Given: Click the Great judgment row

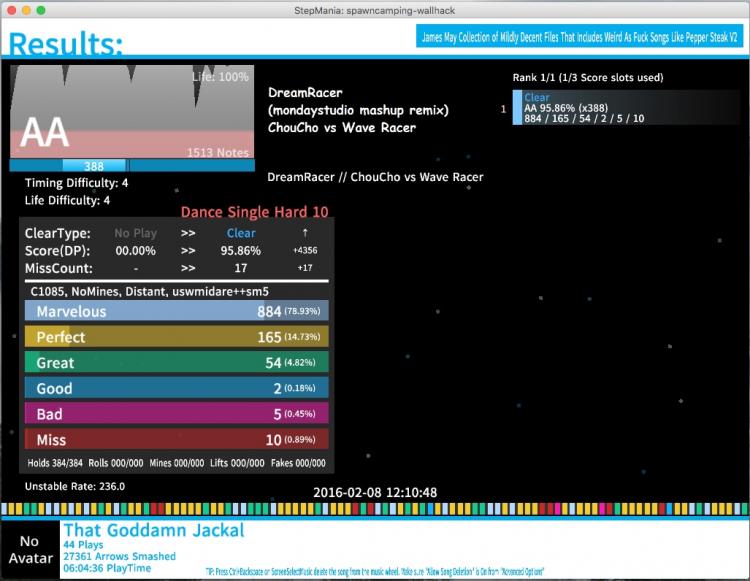Looking at the screenshot, I should coord(176,362).
